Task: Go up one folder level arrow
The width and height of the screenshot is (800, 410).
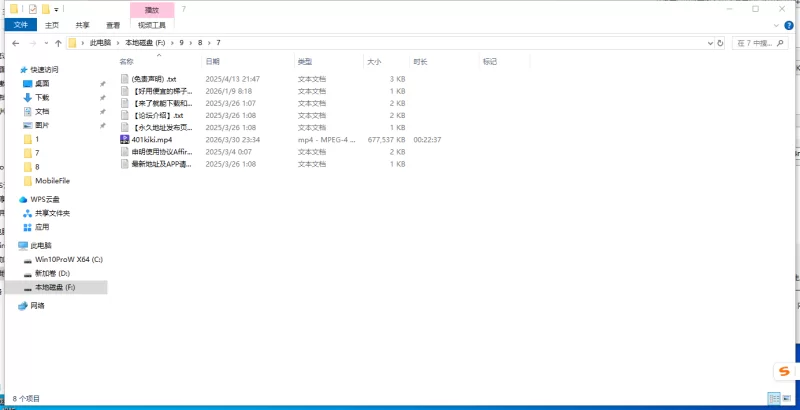Action: 58,43
